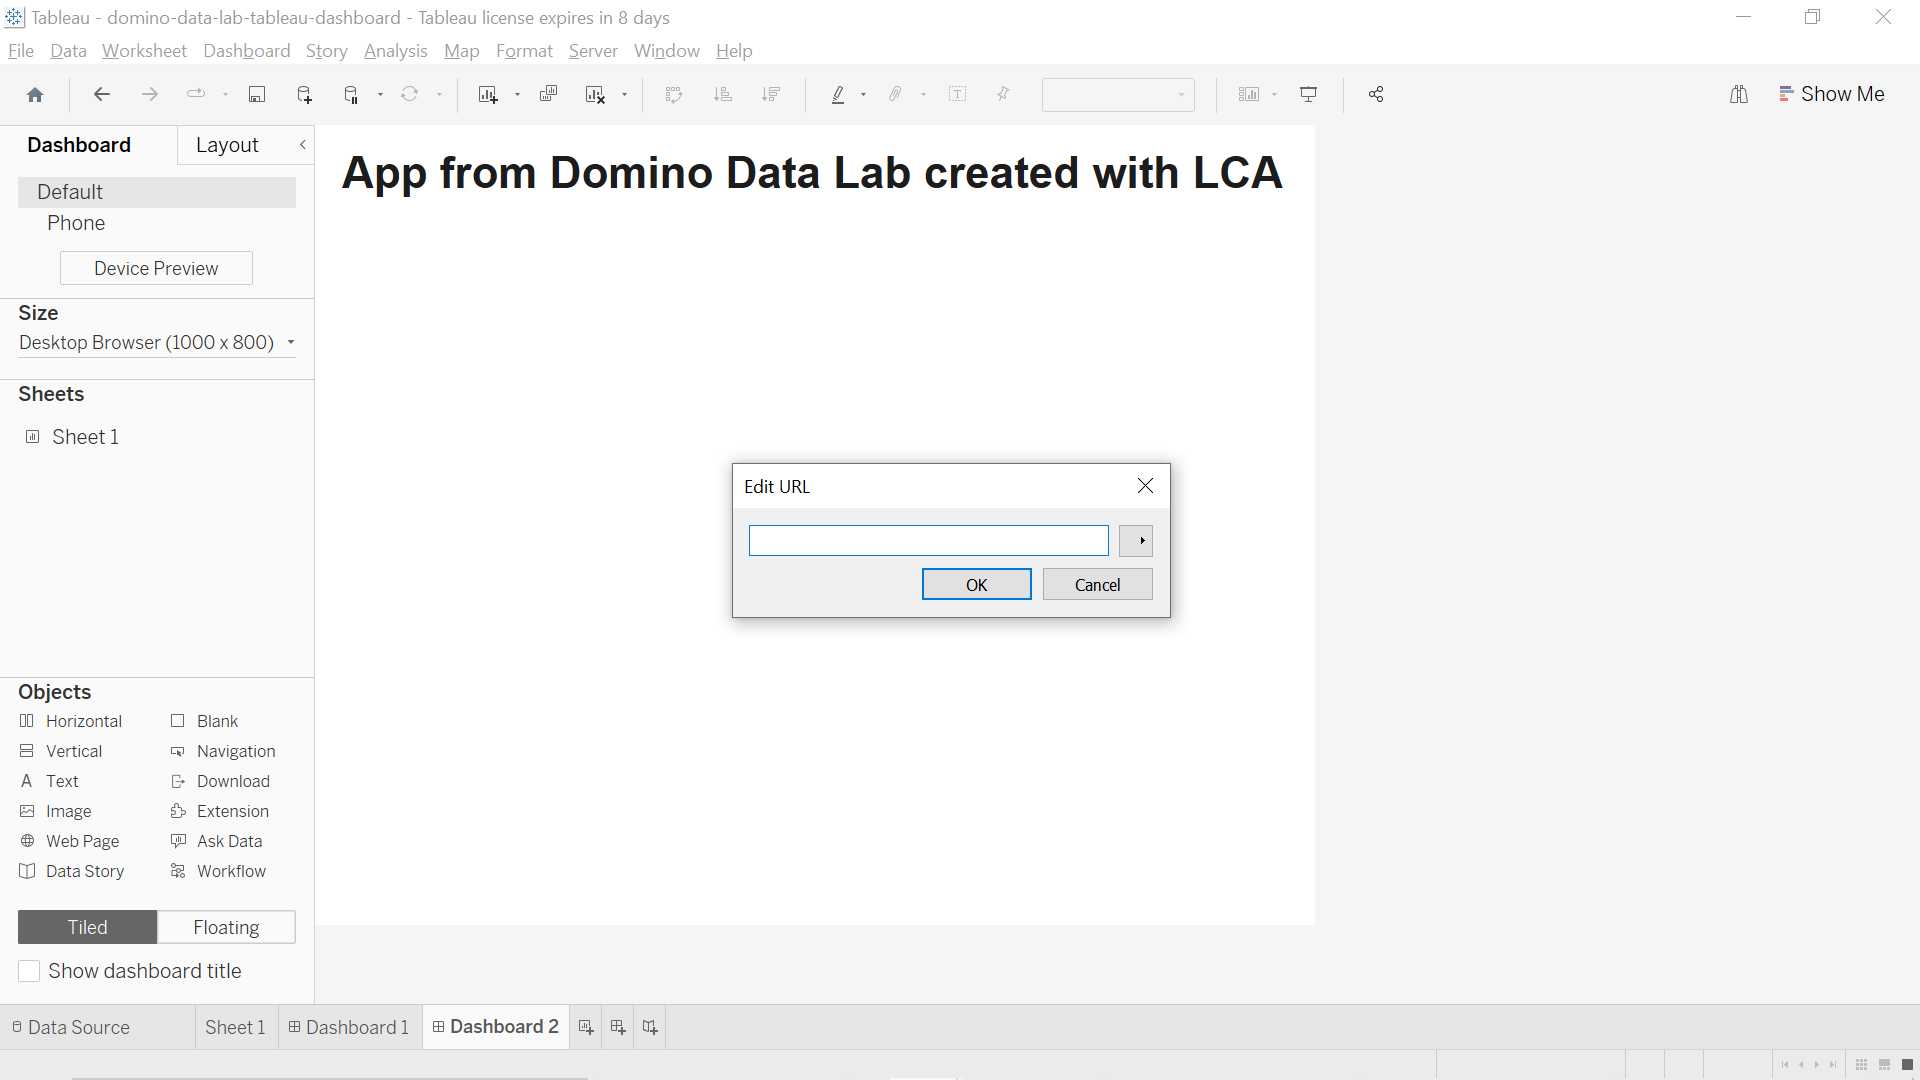Open the URL insert arrow in Edit URL dialog

coord(1136,541)
